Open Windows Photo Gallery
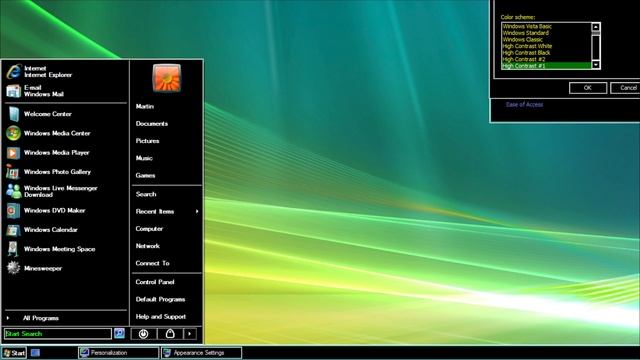The image size is (640, 360). point(65,172)
